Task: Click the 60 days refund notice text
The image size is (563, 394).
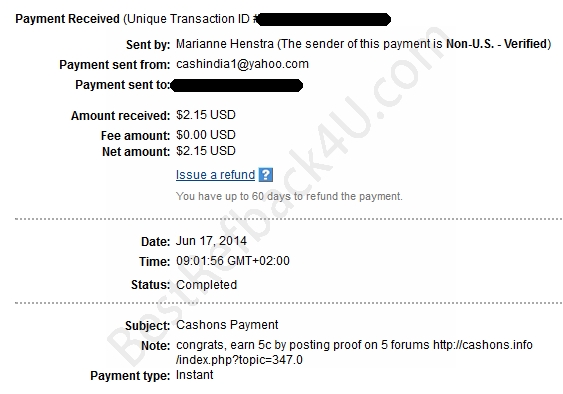Action: [289, 196]
